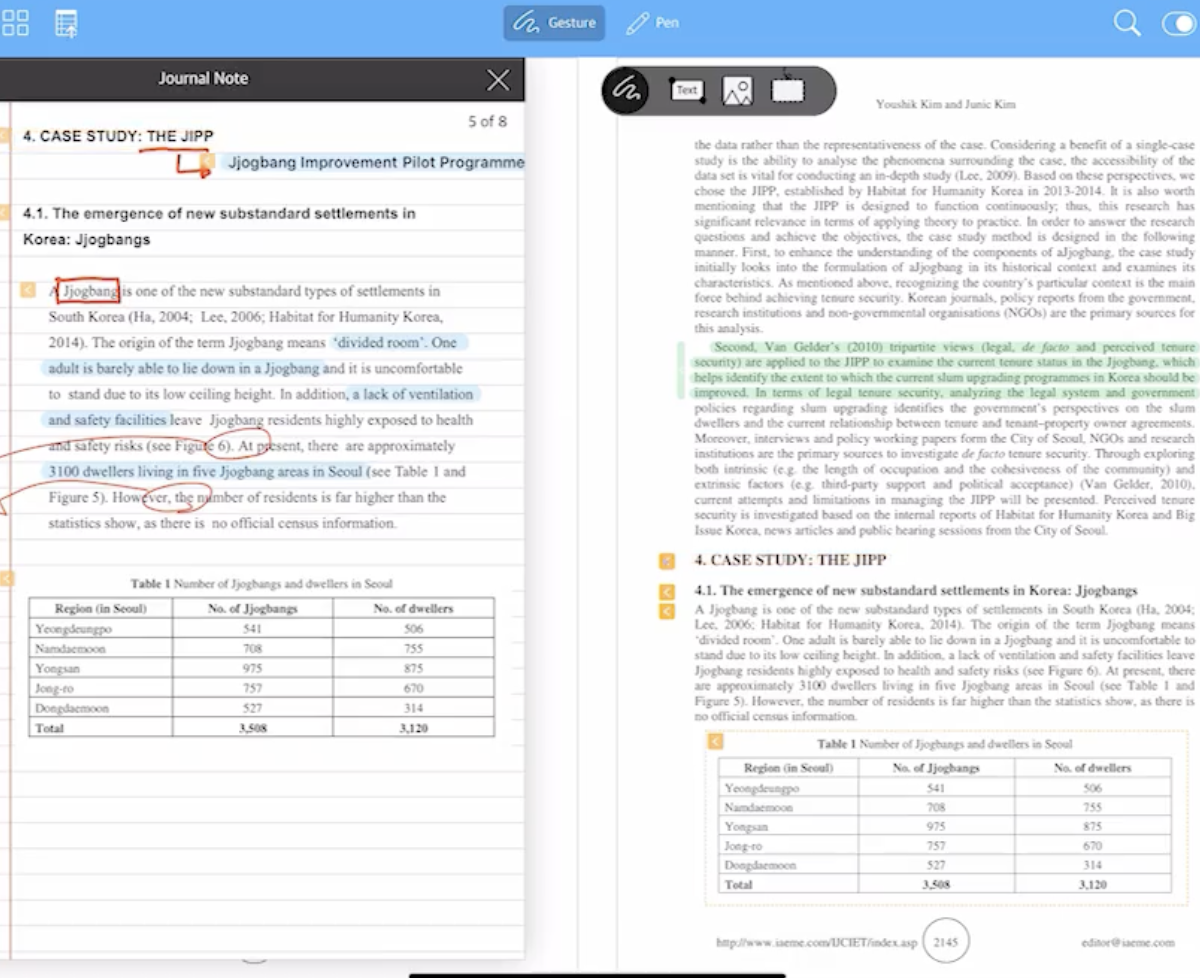This screenshot has height=978, width=1200.
Task: Click the 'Journal Note' panel title
Action: [203, 78]
